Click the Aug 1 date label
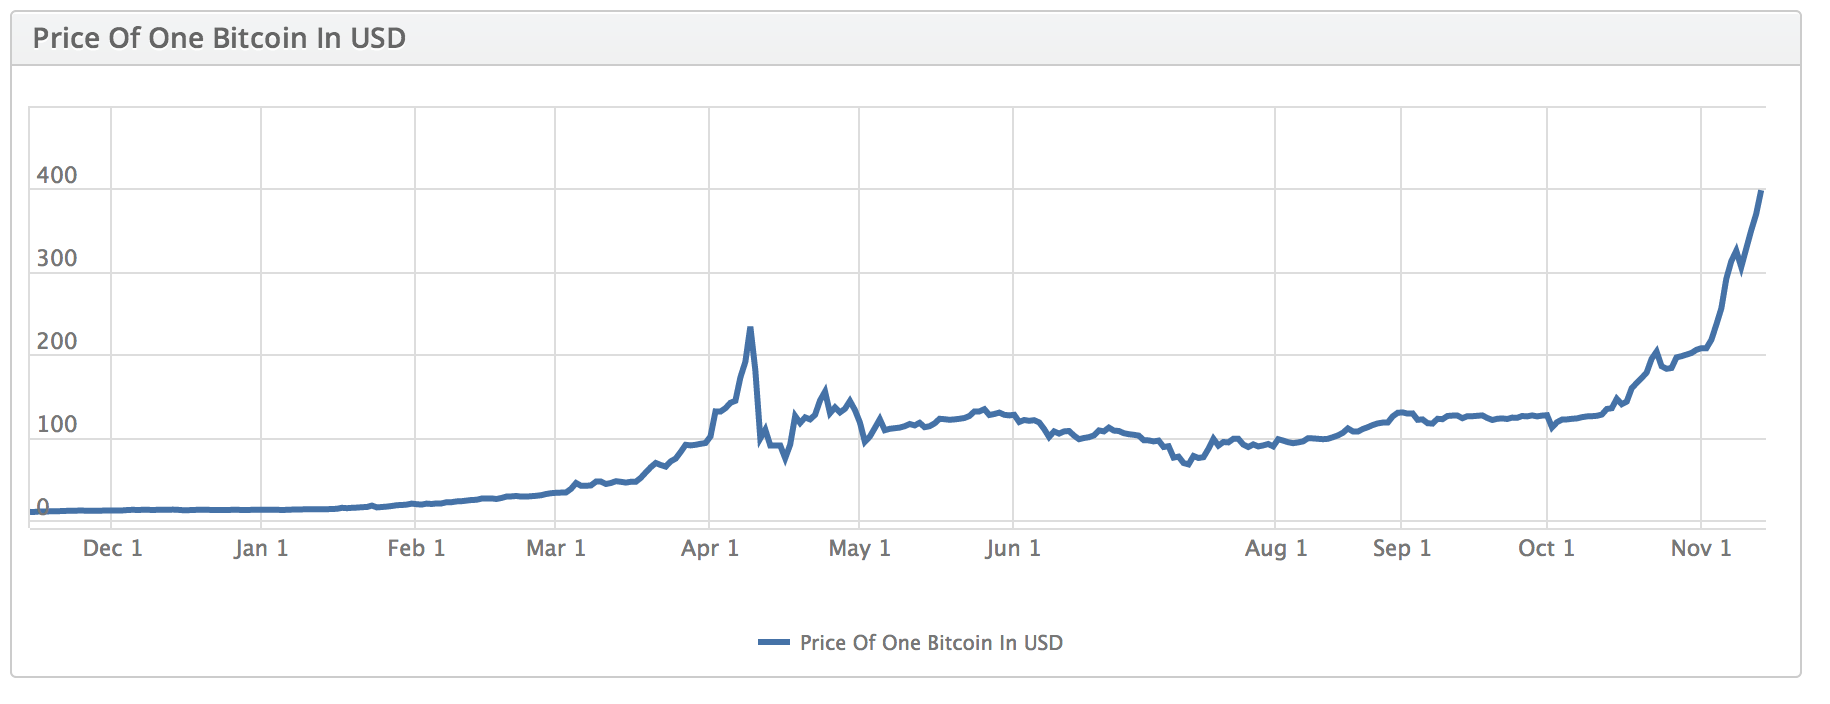 click(x=1276, y=548)
